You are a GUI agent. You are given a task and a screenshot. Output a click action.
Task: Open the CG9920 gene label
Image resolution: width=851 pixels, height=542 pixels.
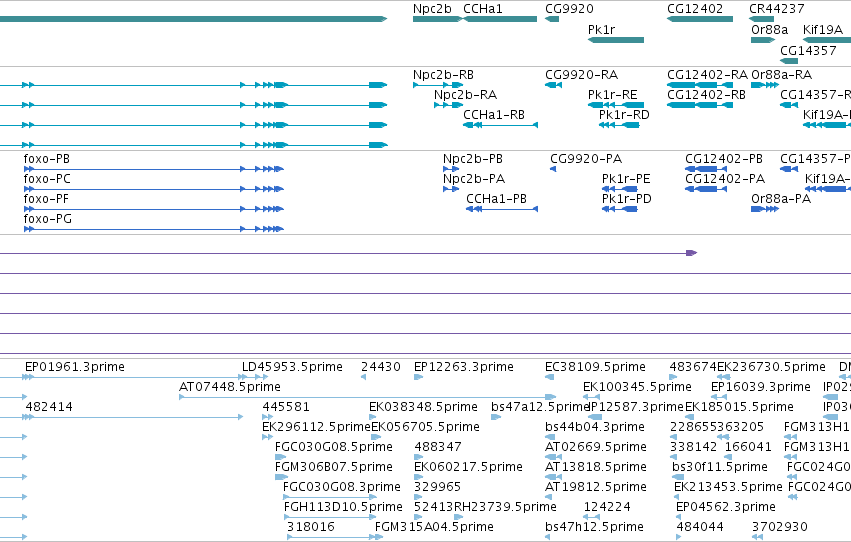[569, 9]
